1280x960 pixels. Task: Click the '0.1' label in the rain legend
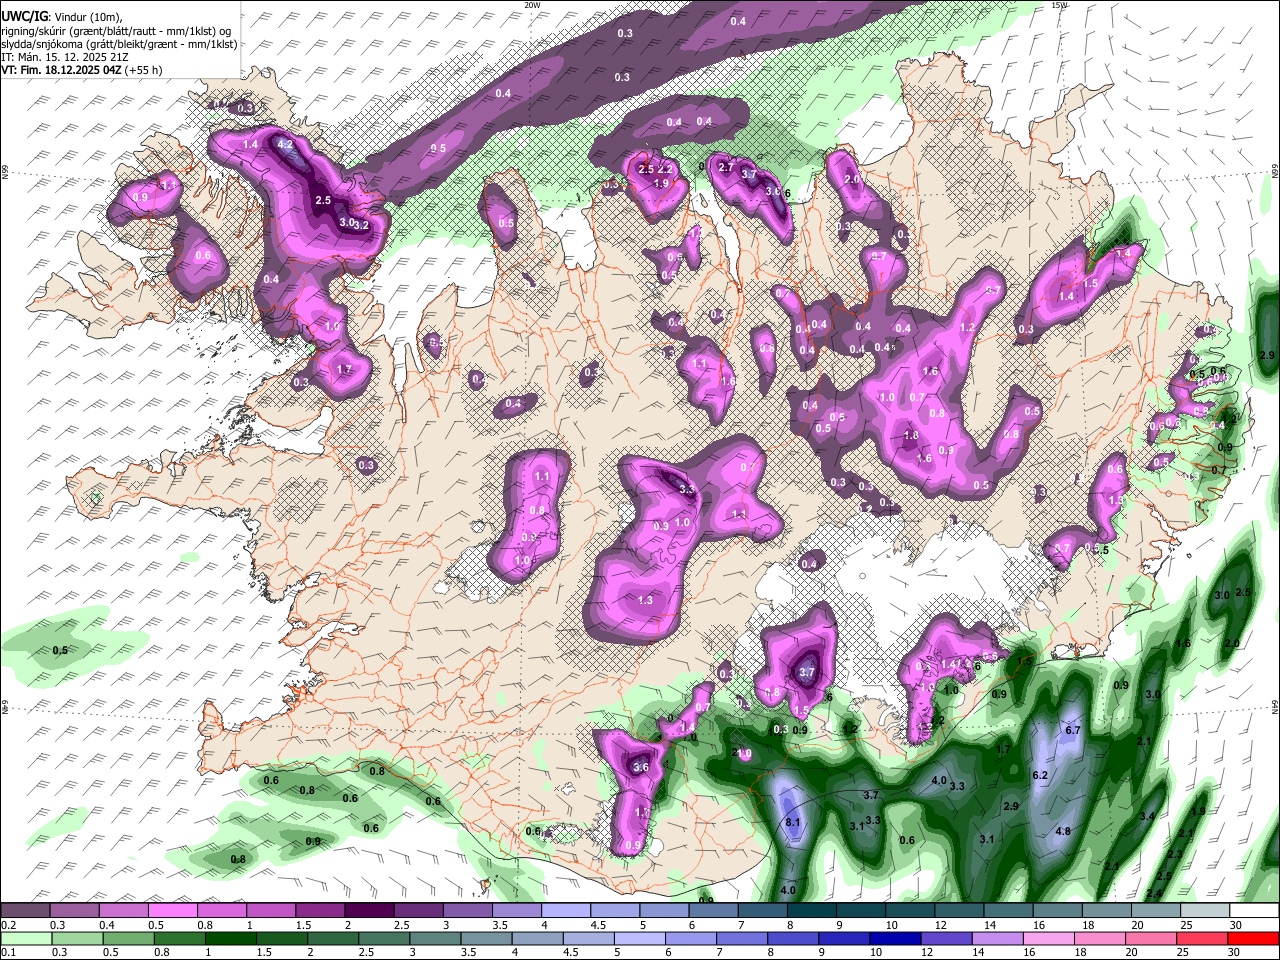tap(8, 952)
